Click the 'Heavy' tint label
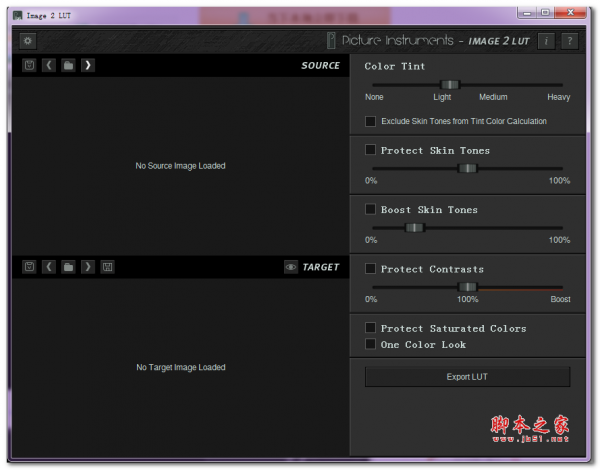 559,97
